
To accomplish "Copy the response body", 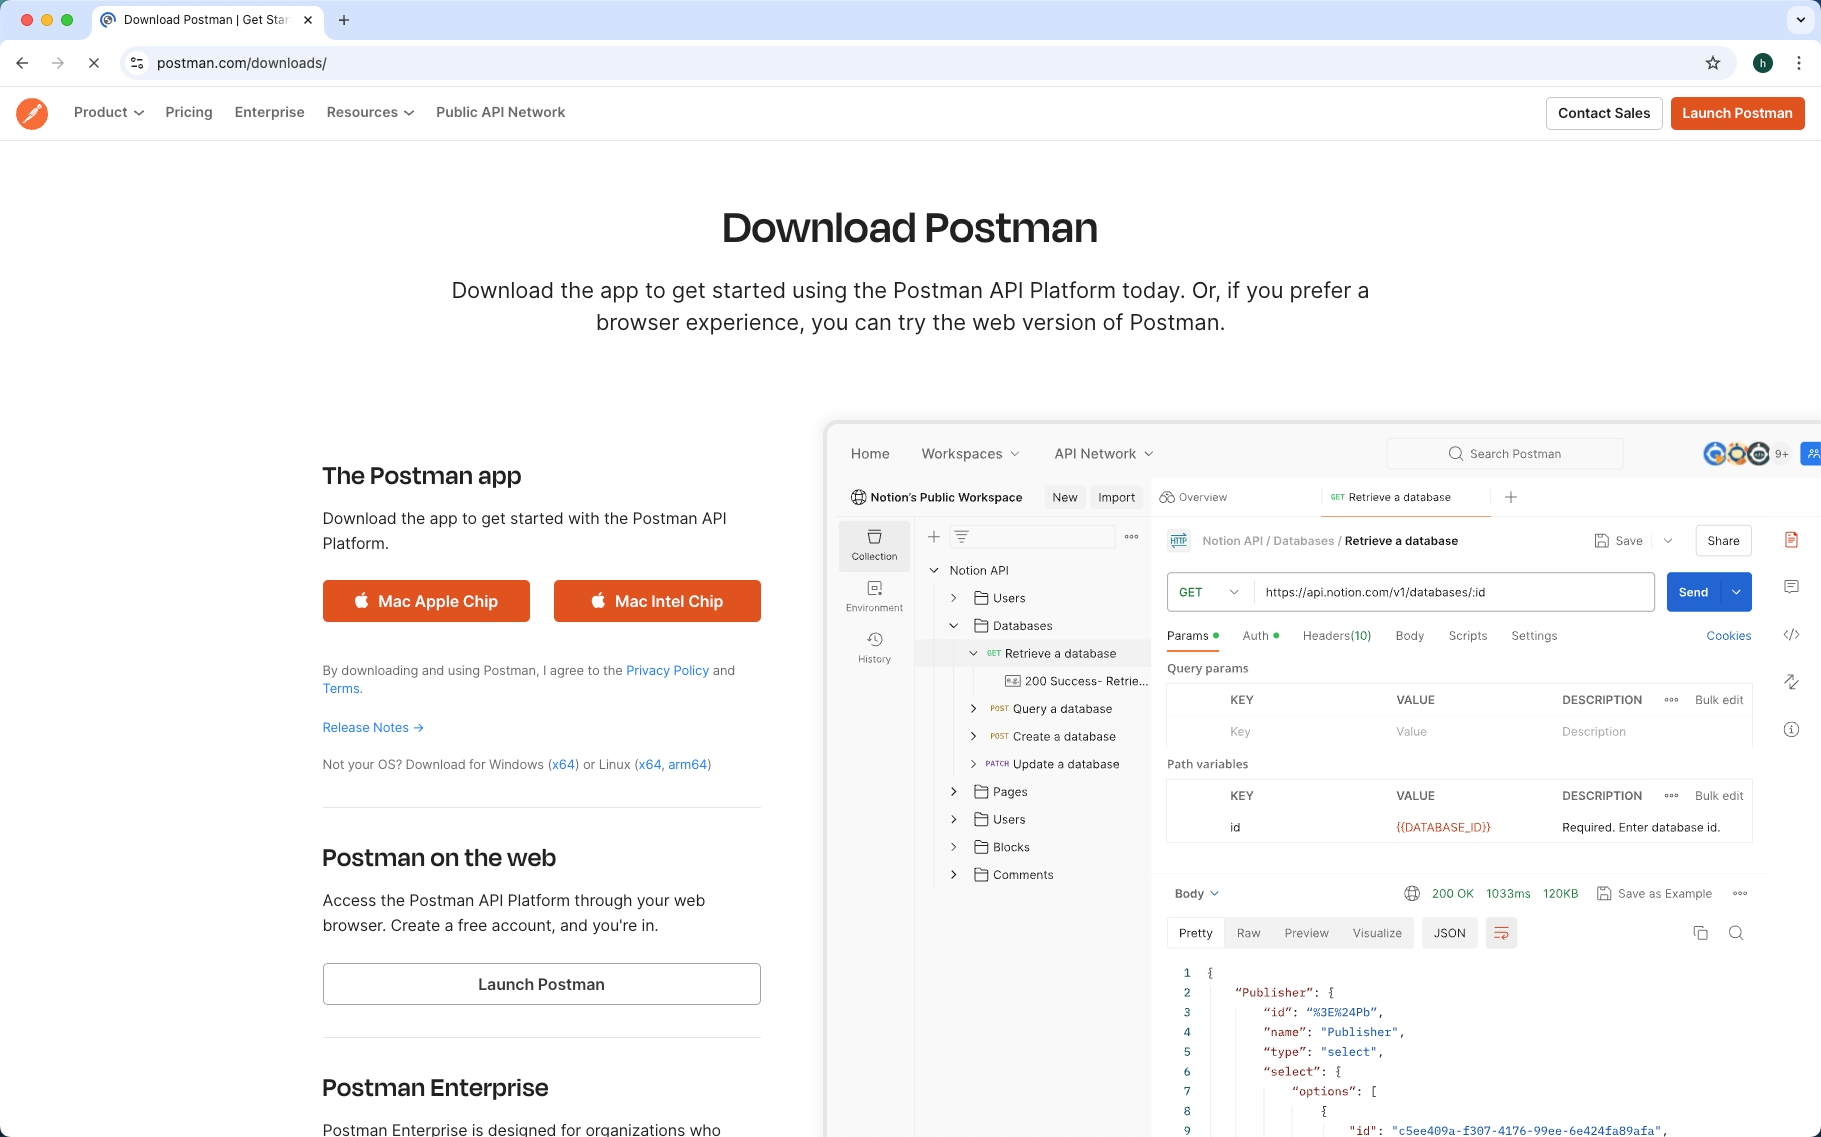I will [1698, 932].
